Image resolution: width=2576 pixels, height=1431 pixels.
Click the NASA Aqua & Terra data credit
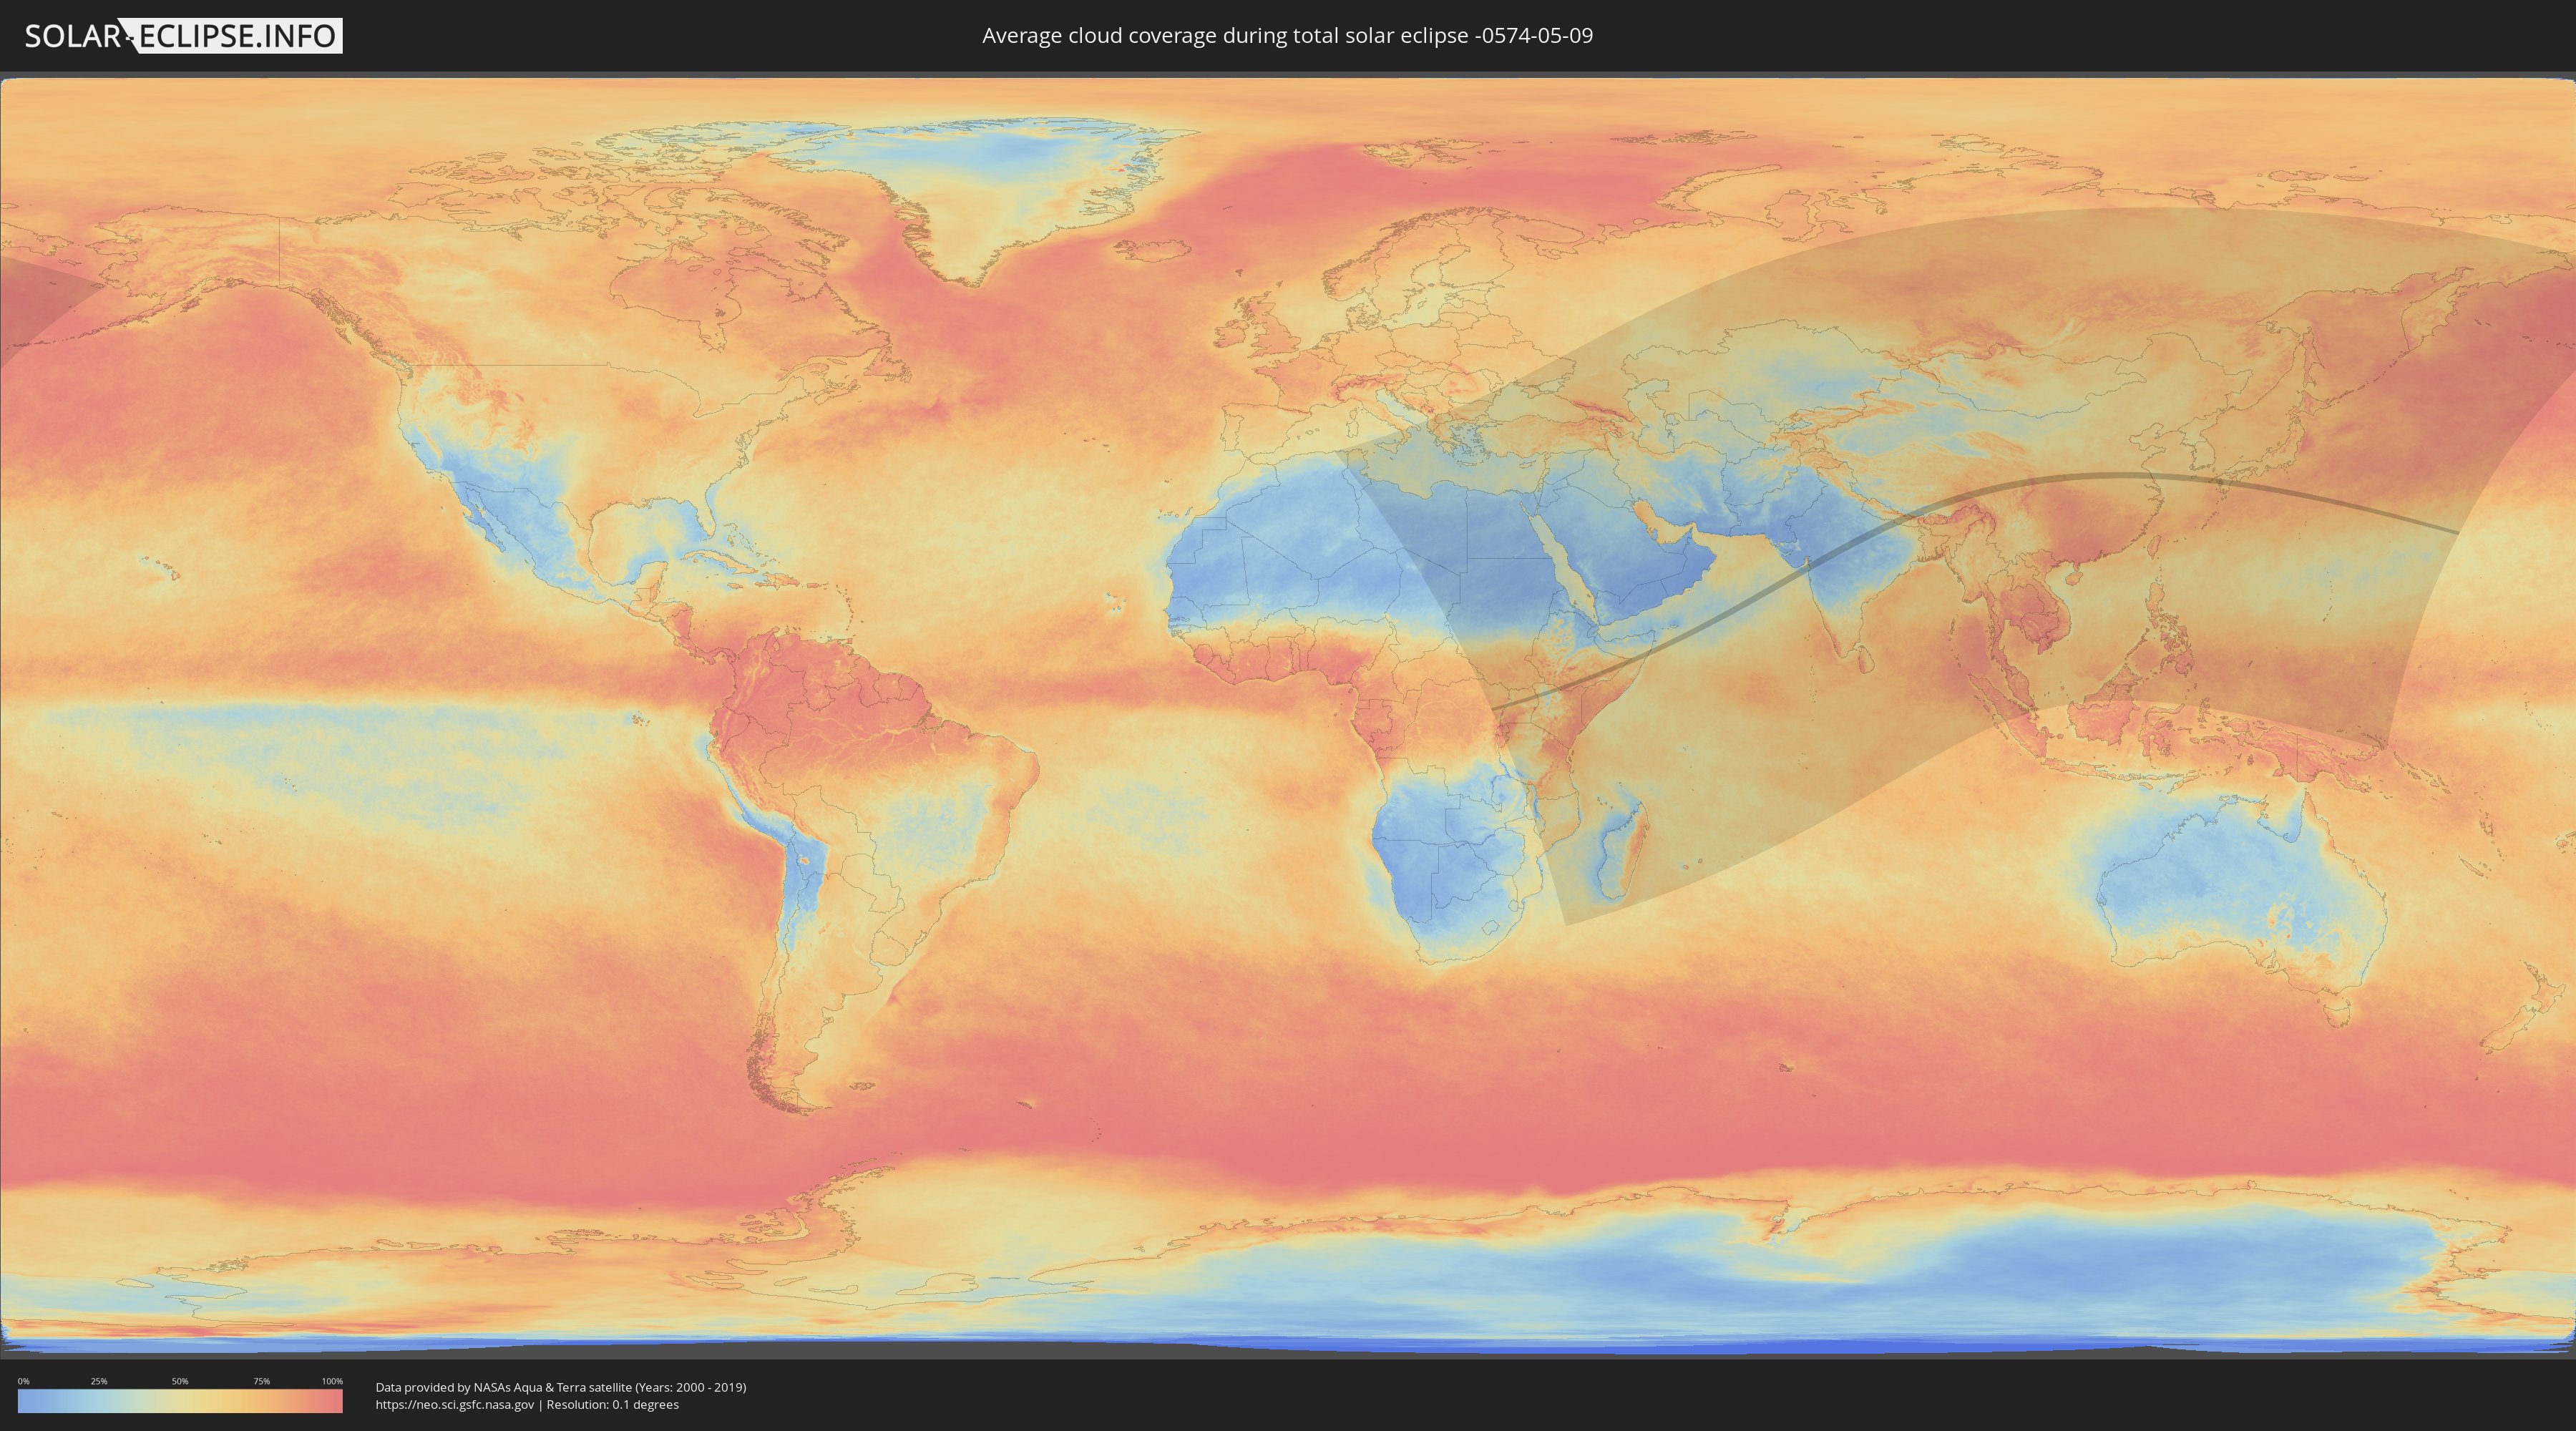pos(560,1387)
